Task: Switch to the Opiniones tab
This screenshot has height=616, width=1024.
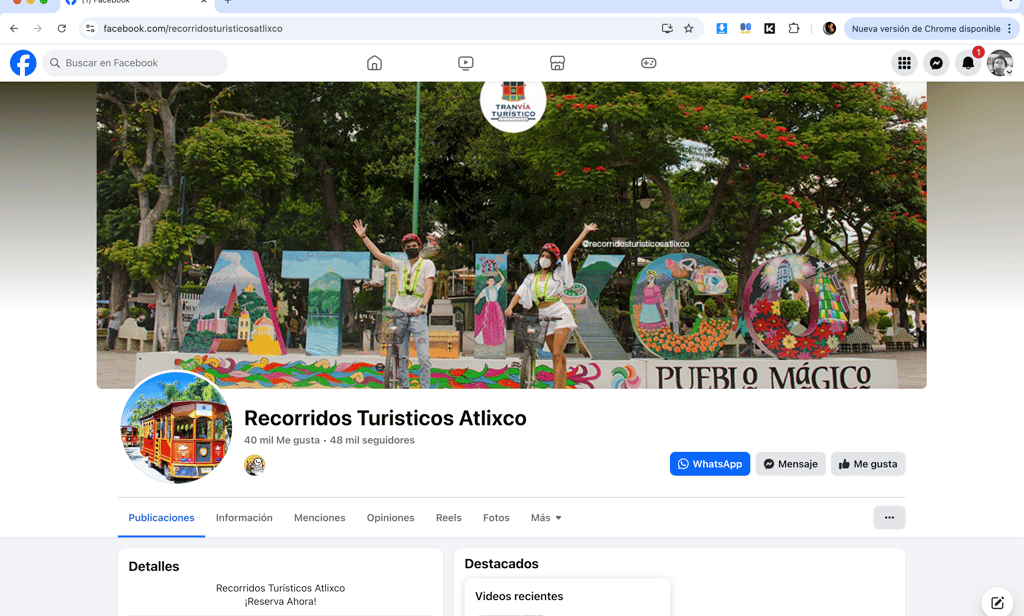Action: [391, 517]
